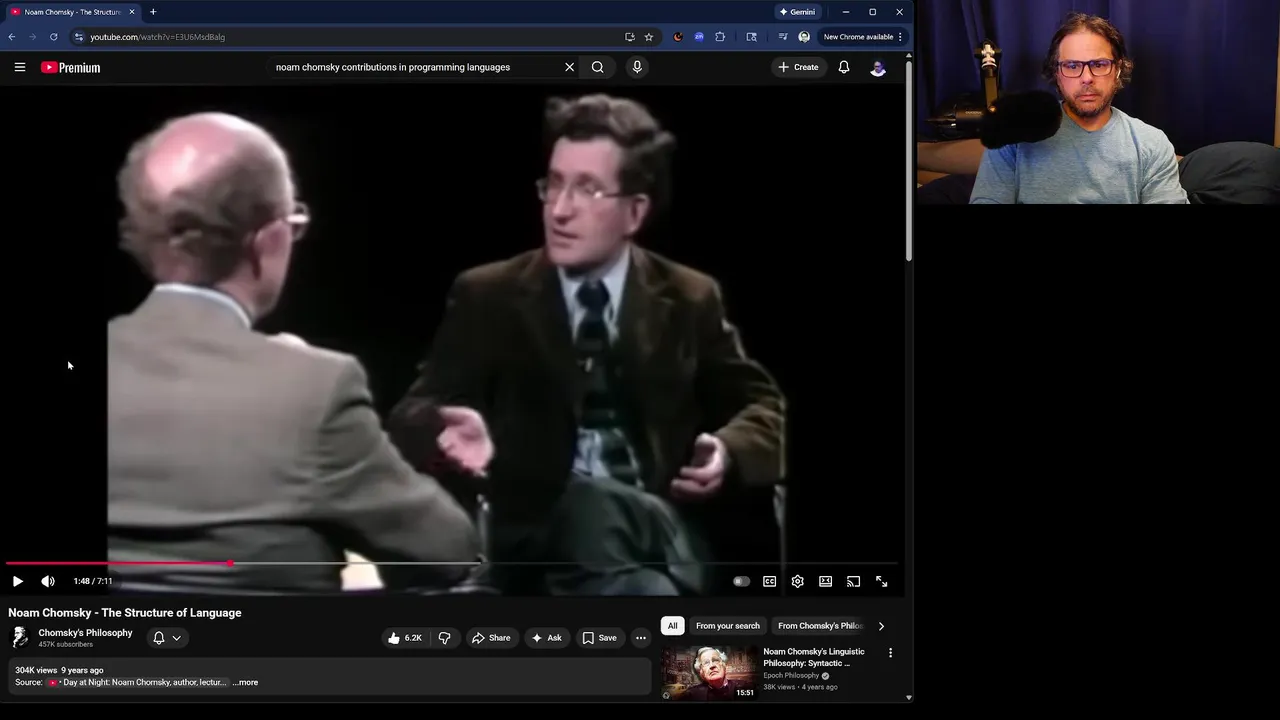Viewport: 1280px width, 720px height.
Task: Install app icon in address bar
Action: pyautogui.click(x=630, y=37)
